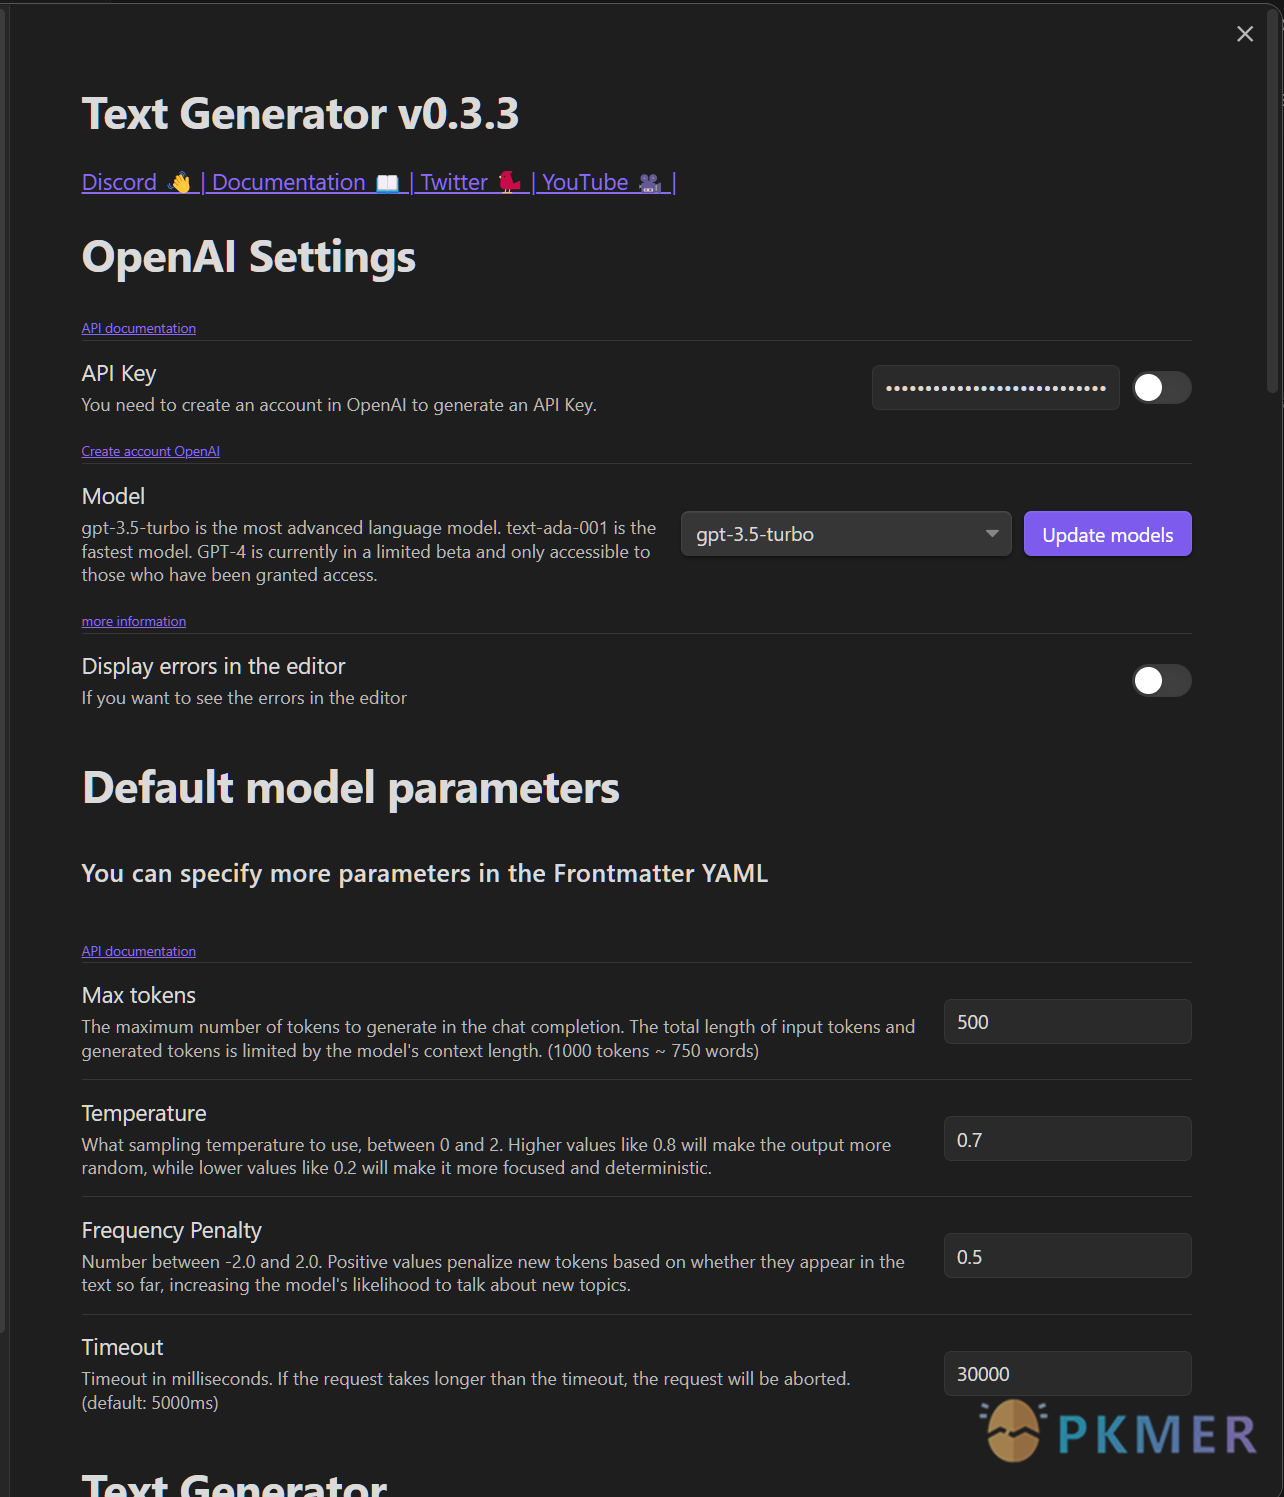Click the vertical scrollbar thumb on the right
1284x1497 pixels.
(1272, 200)
